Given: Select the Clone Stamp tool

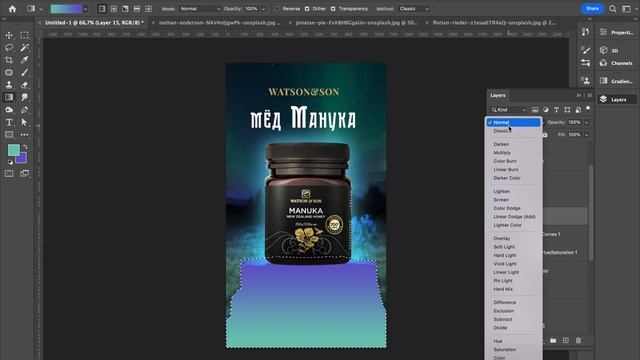Looking at the screenshot, I should (9, 85).
